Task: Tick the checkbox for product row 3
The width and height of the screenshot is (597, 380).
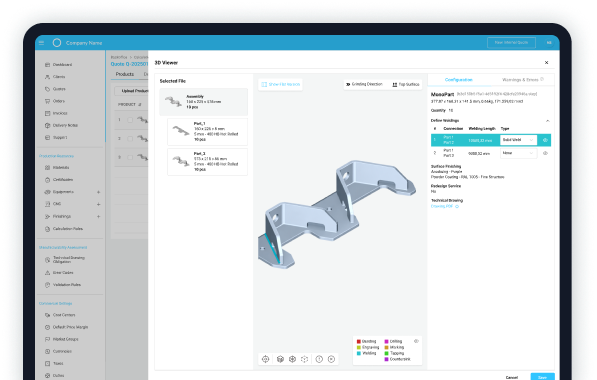Action: pyautogui.click(x=130, y=157)
